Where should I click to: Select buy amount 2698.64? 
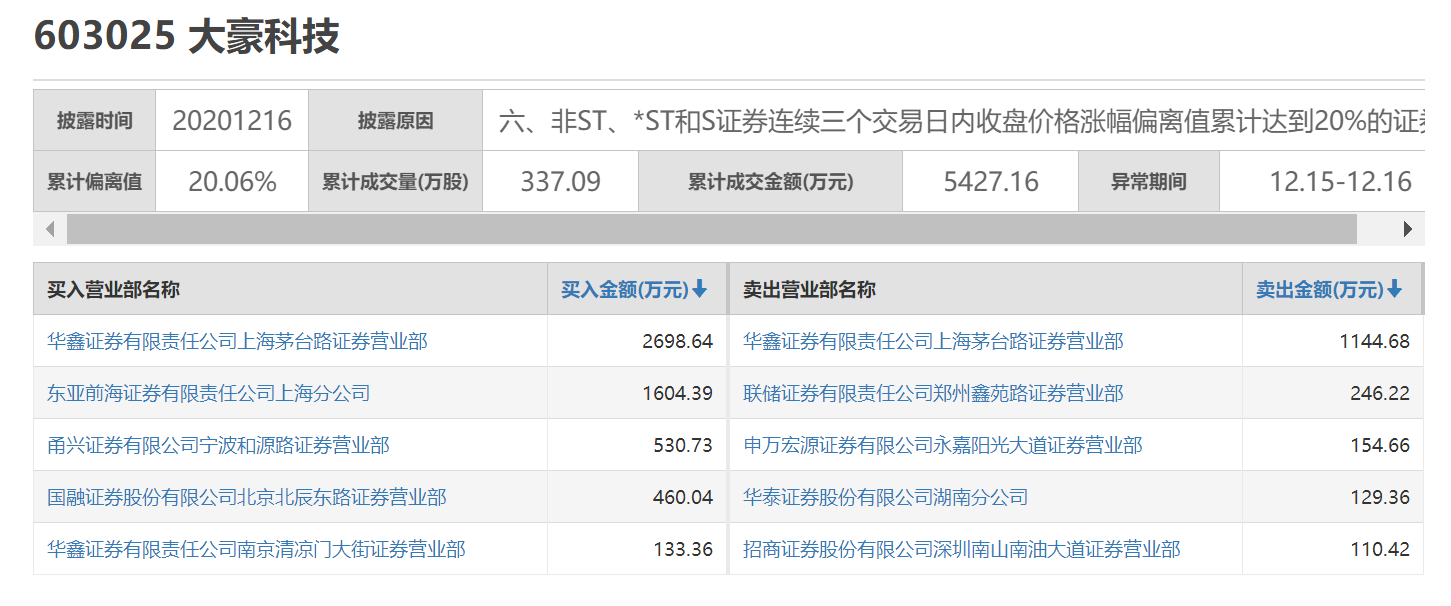point(677,342)
